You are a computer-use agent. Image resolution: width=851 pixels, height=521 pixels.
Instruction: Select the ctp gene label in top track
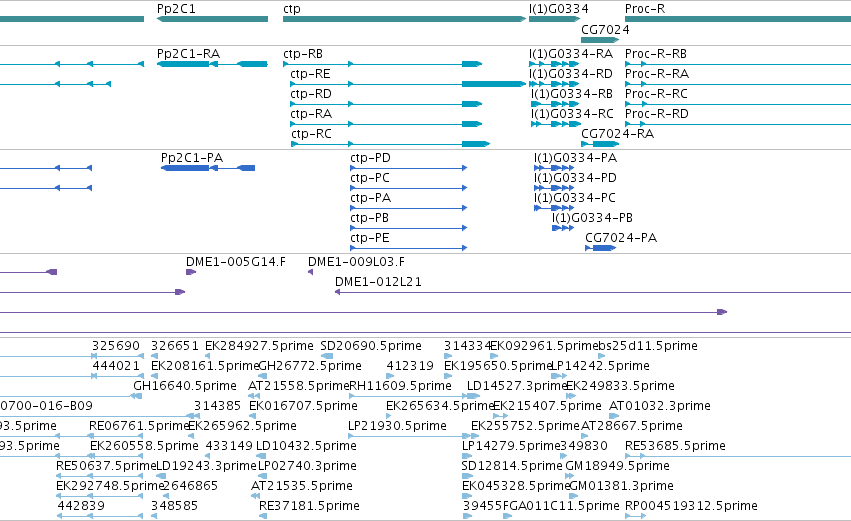(x=291, y=9)
